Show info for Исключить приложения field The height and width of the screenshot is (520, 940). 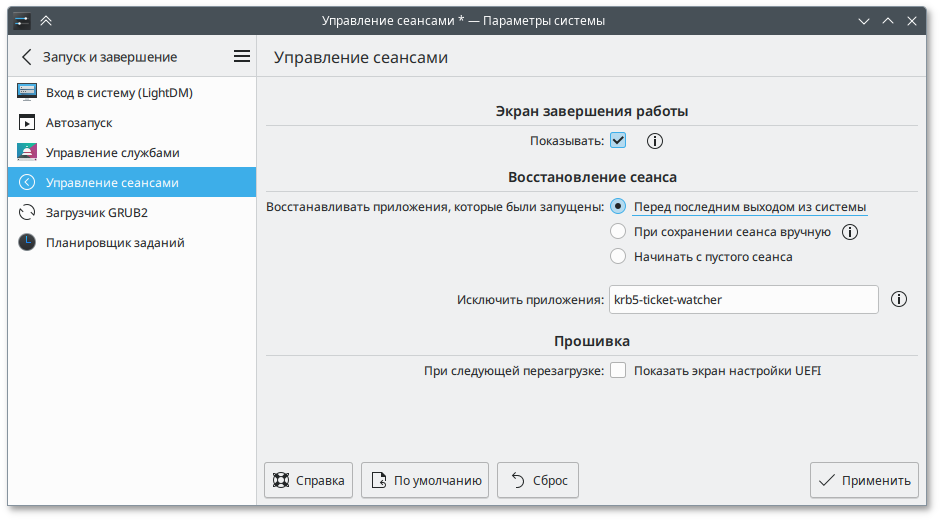coord(899,299)
